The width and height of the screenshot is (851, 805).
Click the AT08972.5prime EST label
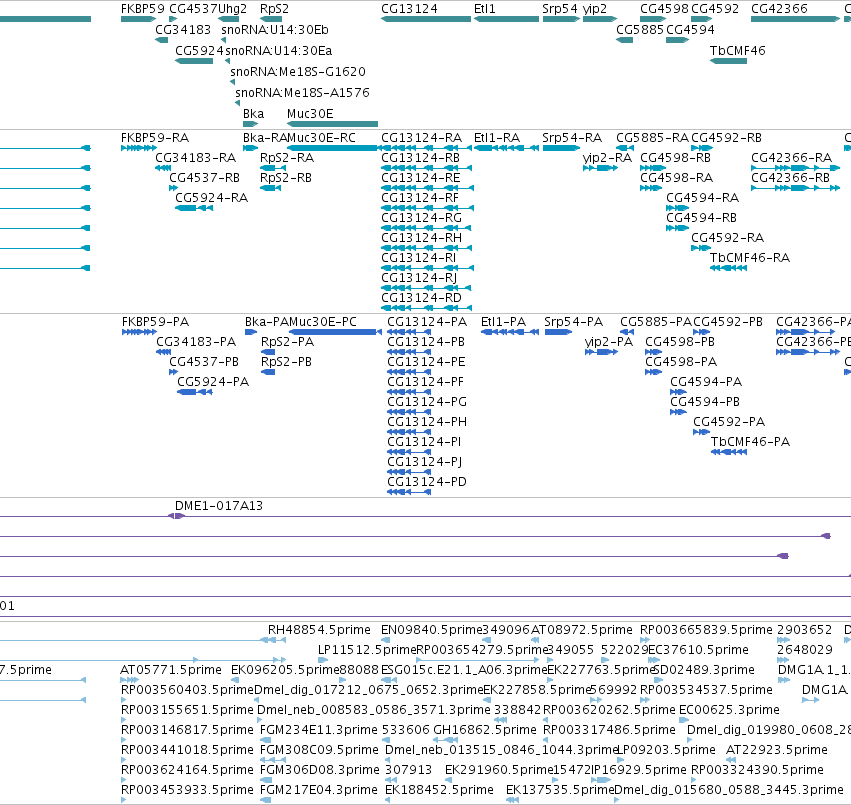tap(582, 630)
